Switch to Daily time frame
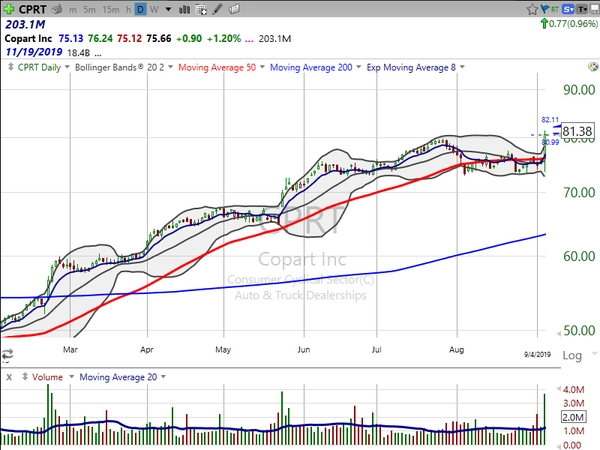This screenshot has height=450, width=600. (140, 9)
